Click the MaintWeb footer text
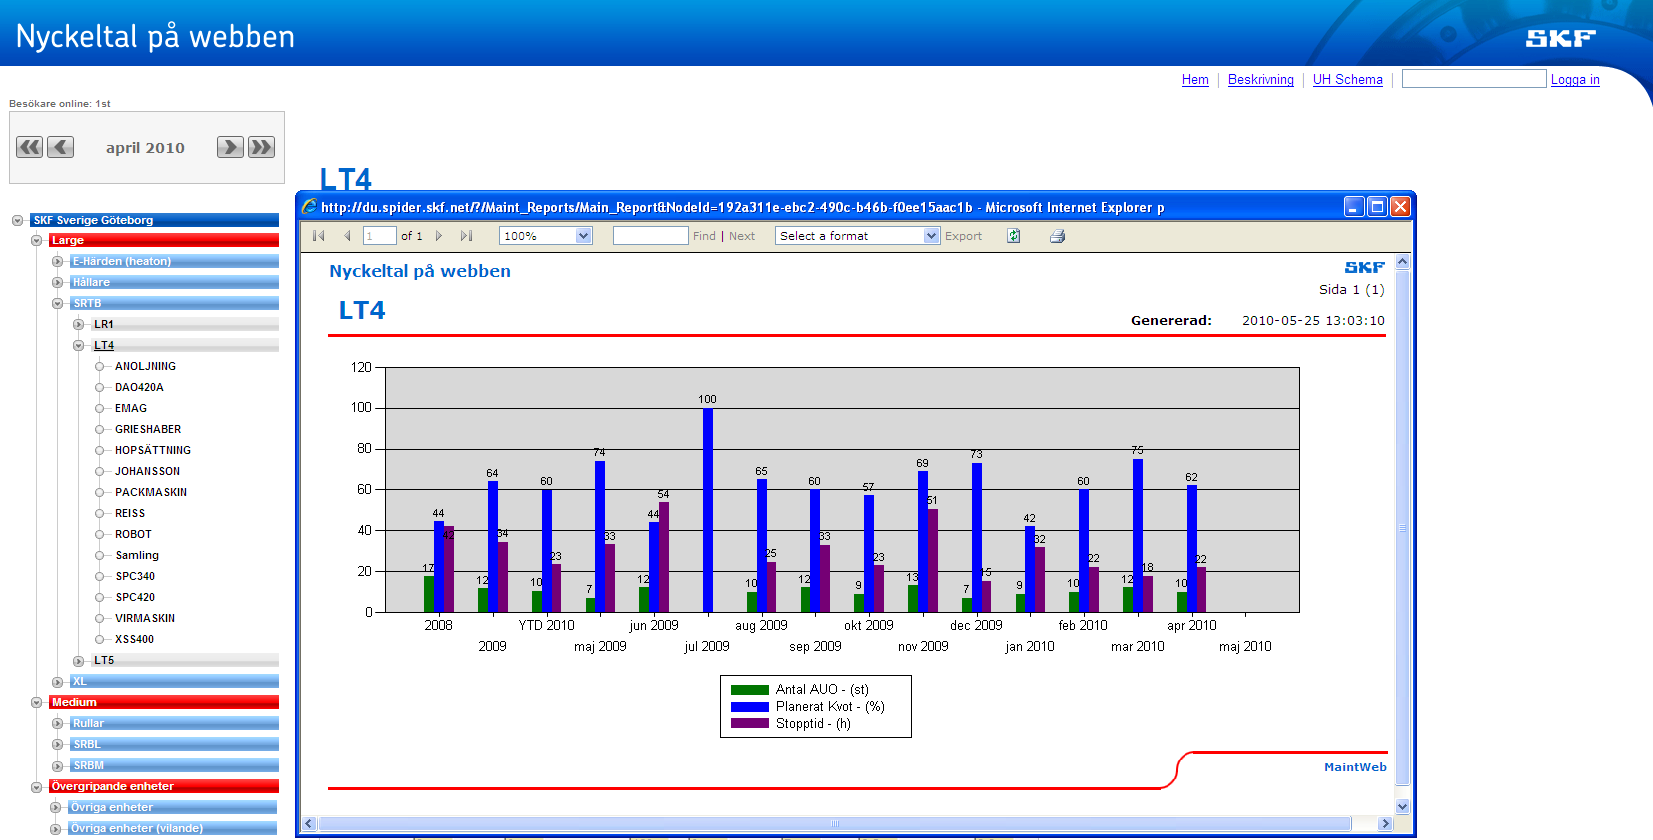This screenshot has height=840, width=1653. 1355,767
